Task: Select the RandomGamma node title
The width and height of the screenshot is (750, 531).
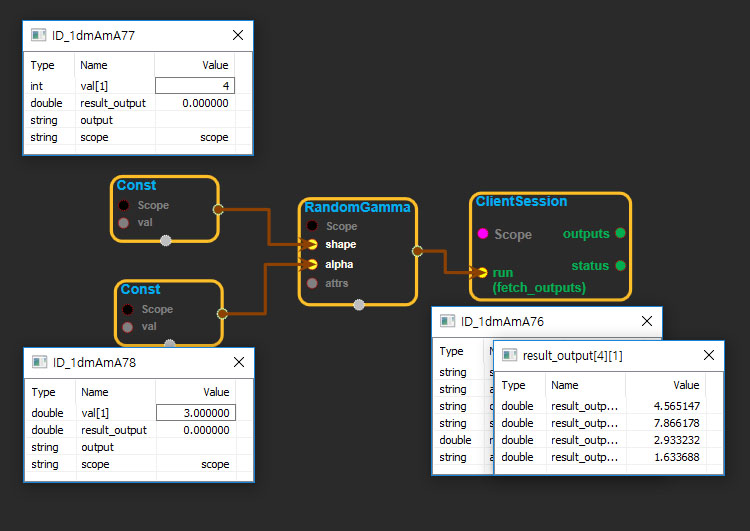Action: click(343, 207)
